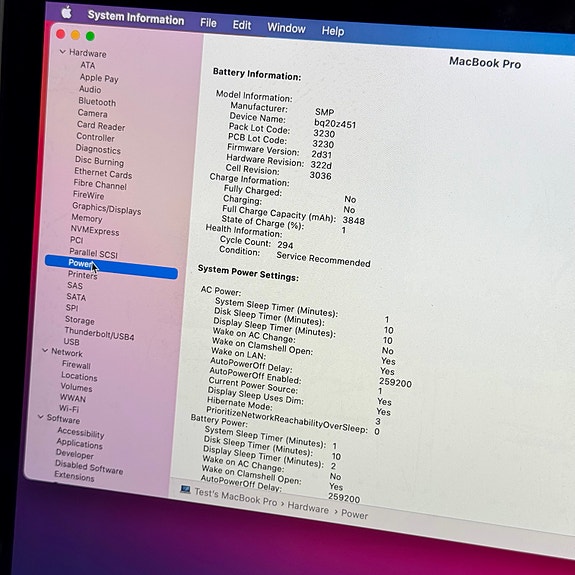Select Card Reader in the sidebar

pyautogui.click(x=101, y=126)
